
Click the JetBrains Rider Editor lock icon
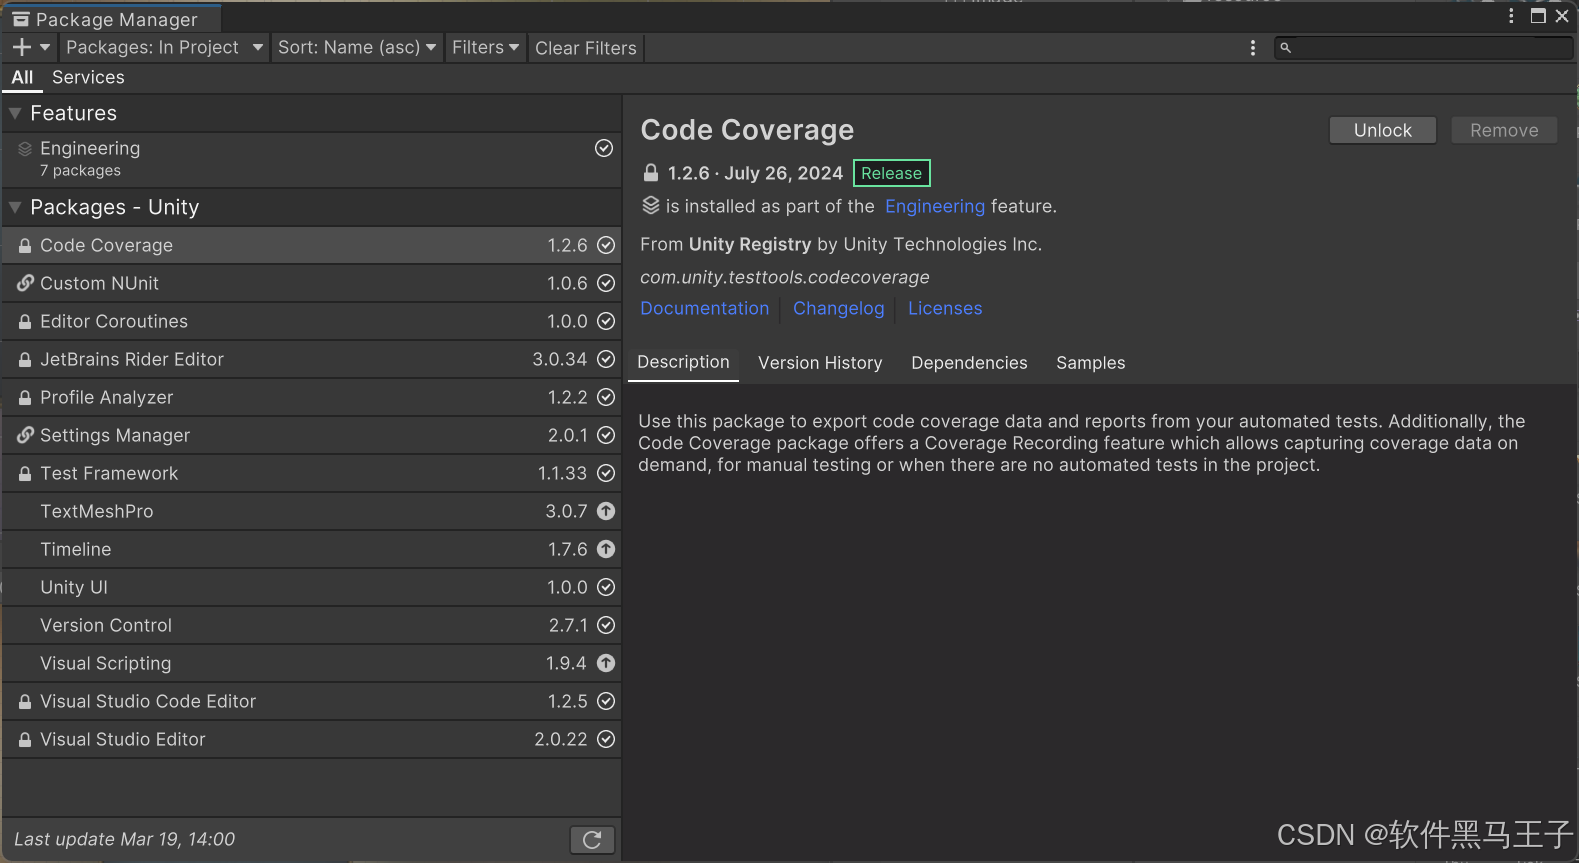tap(25, 359)
